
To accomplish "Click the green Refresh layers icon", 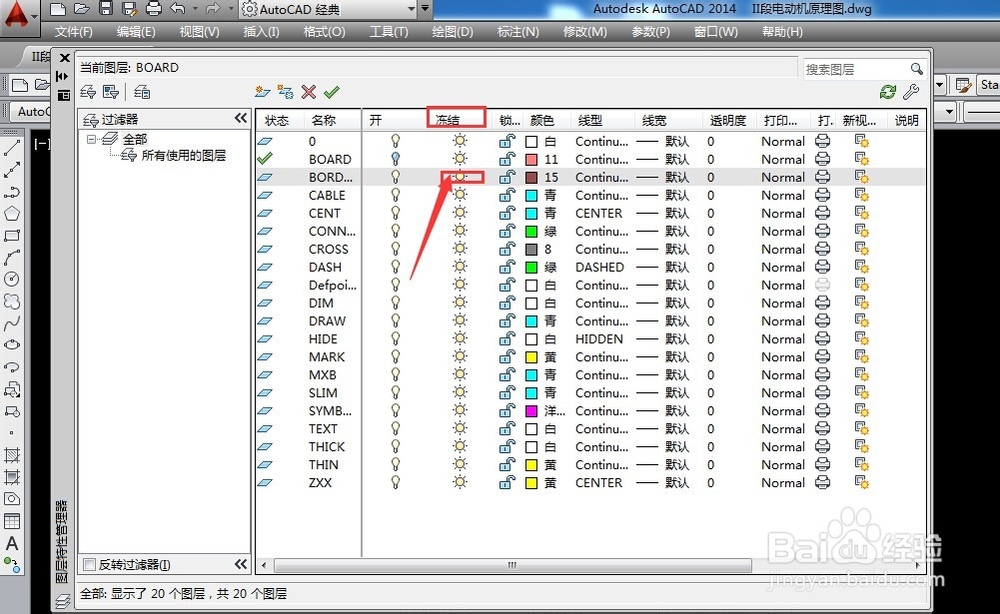I will coord(888,92).
